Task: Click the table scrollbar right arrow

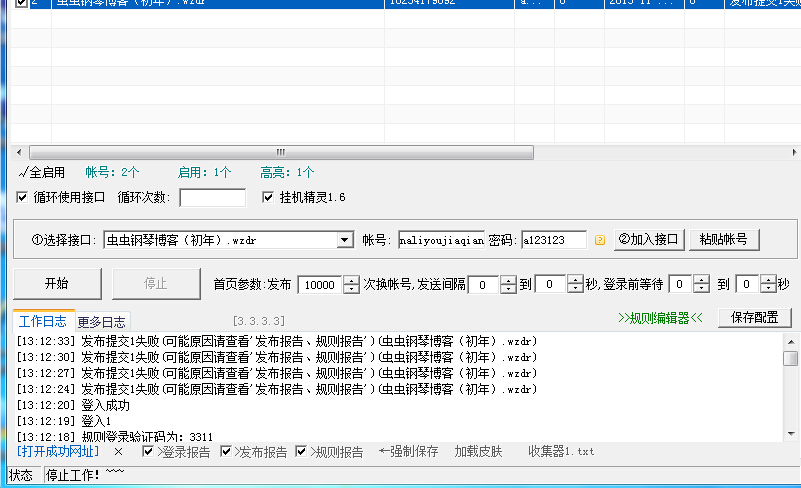Action: tap(793, 152)
